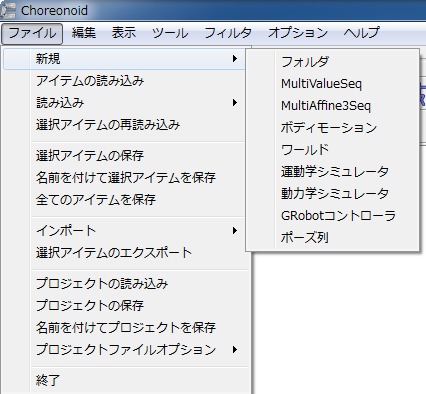This screenshot has width=426, height=394.
Task: Choose 名前を付けて選択アイテムを保存
Action: 124,177
